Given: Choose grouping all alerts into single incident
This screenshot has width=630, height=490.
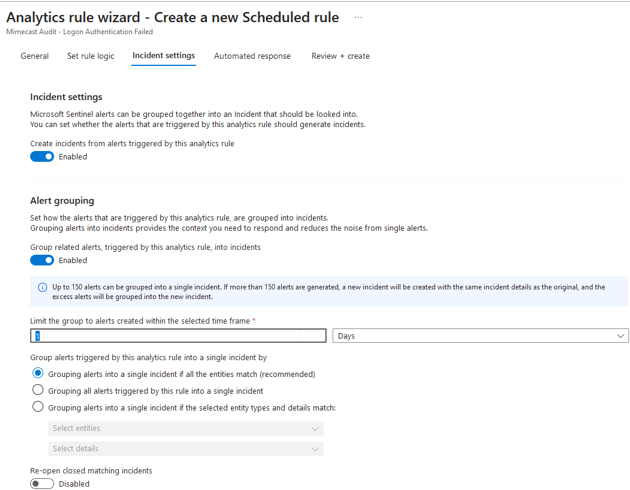Looking at the screenshot, I should pos(38,390).
